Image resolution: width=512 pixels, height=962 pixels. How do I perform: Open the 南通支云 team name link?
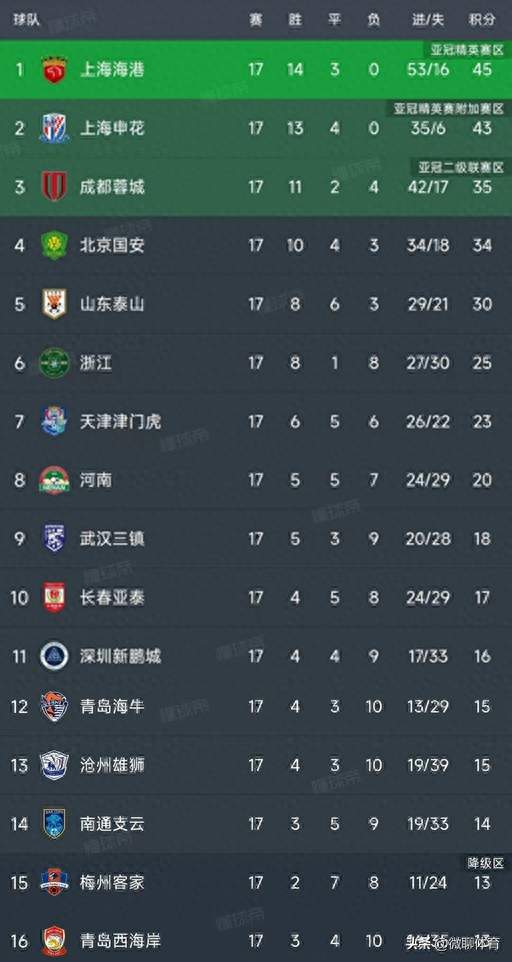tap(112, 823)
